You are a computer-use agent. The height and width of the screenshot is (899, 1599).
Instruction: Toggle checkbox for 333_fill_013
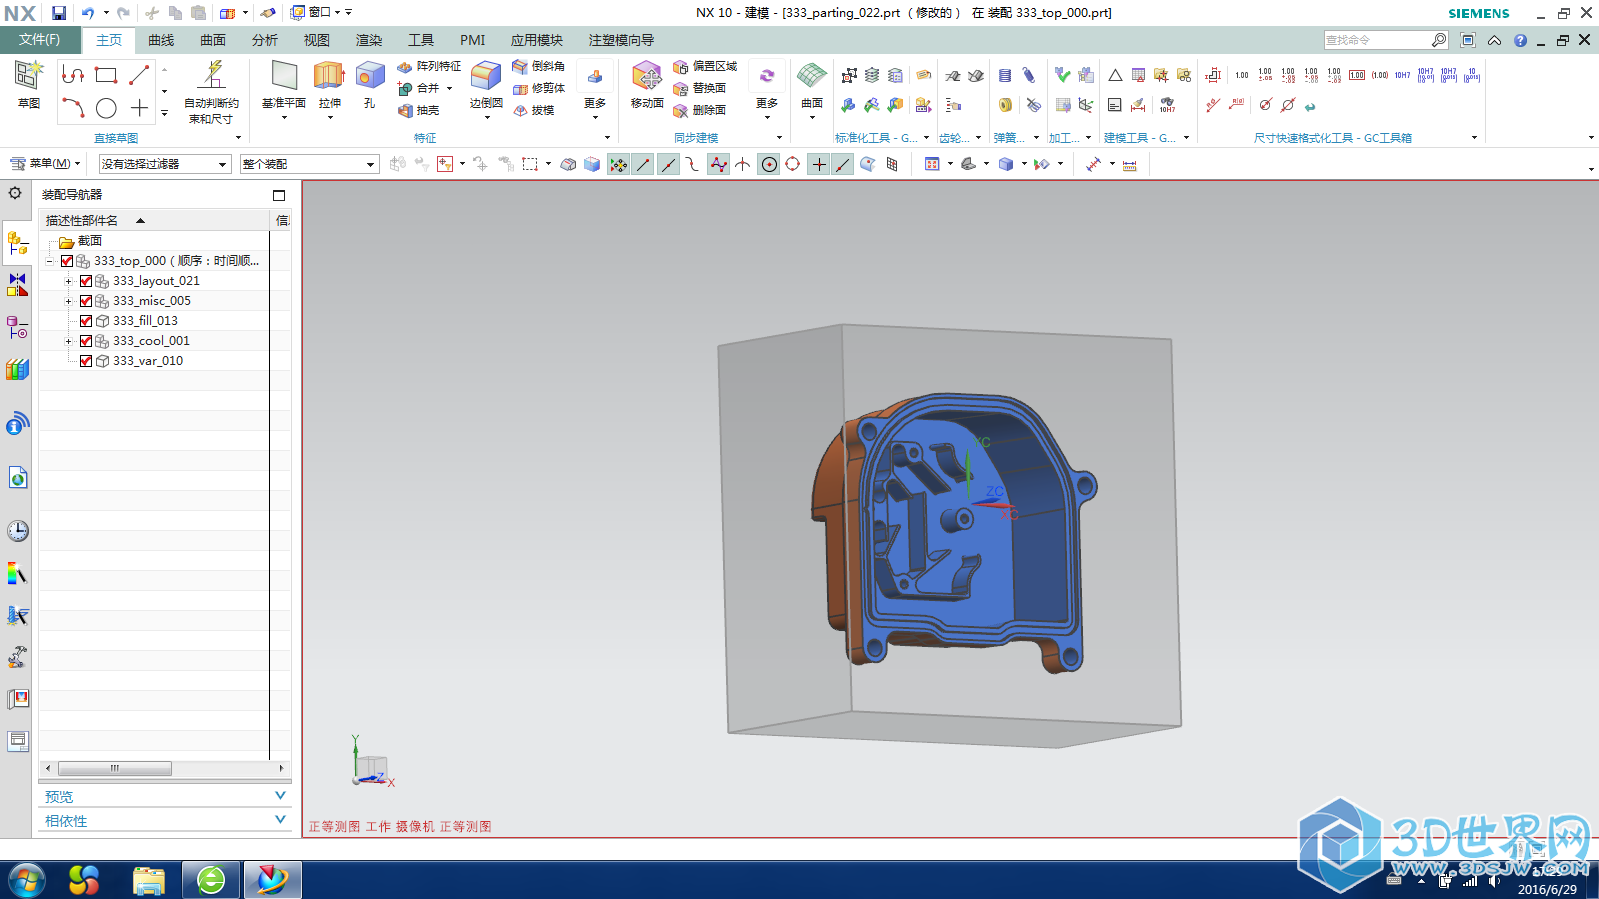point(86,321)
